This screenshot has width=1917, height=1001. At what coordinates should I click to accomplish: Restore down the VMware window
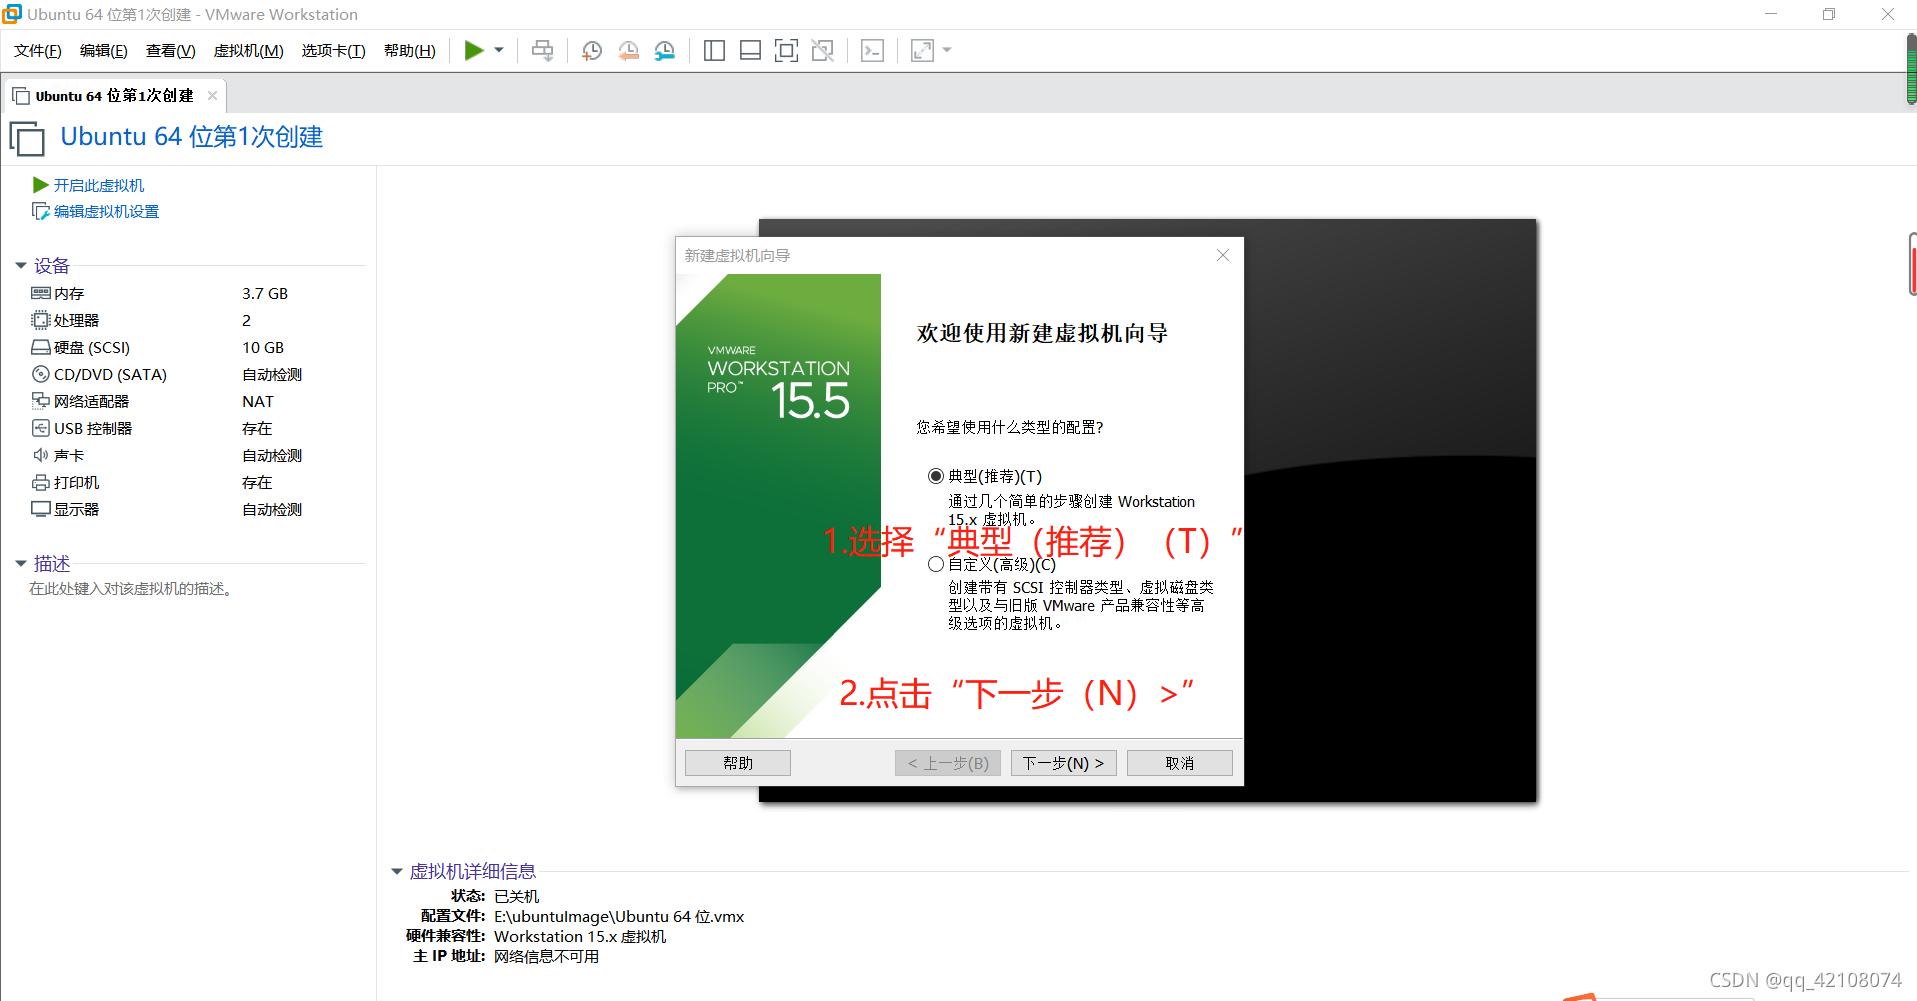coord(1829,14)
